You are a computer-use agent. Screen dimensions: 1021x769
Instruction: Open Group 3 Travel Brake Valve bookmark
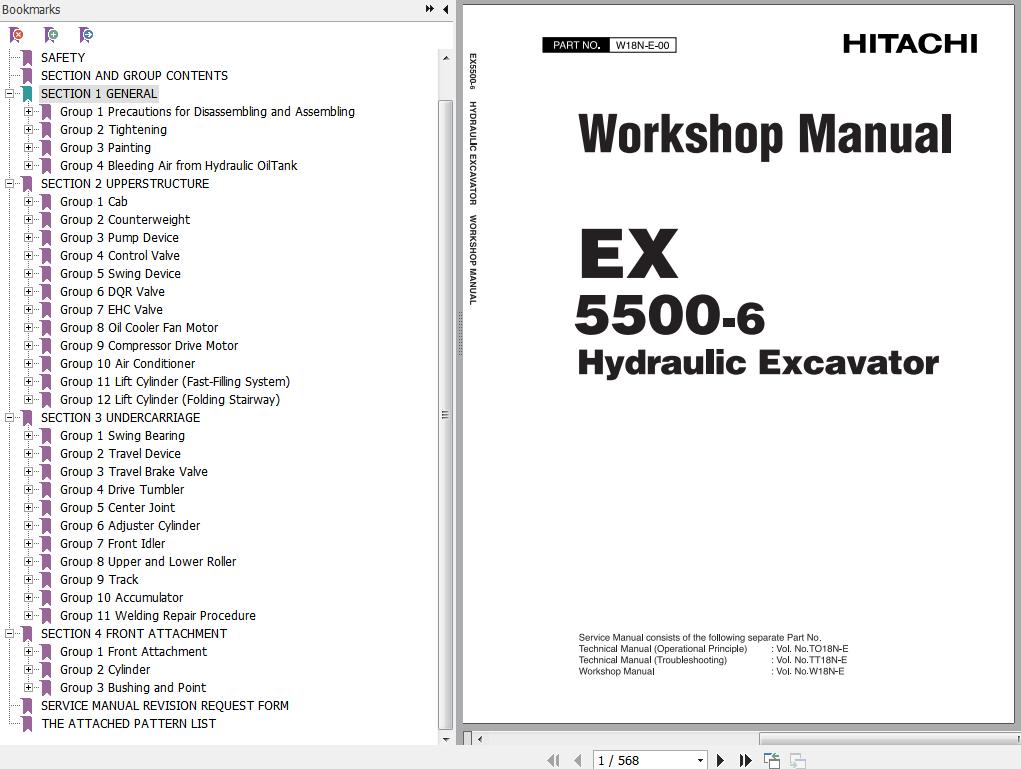point(134,471)
